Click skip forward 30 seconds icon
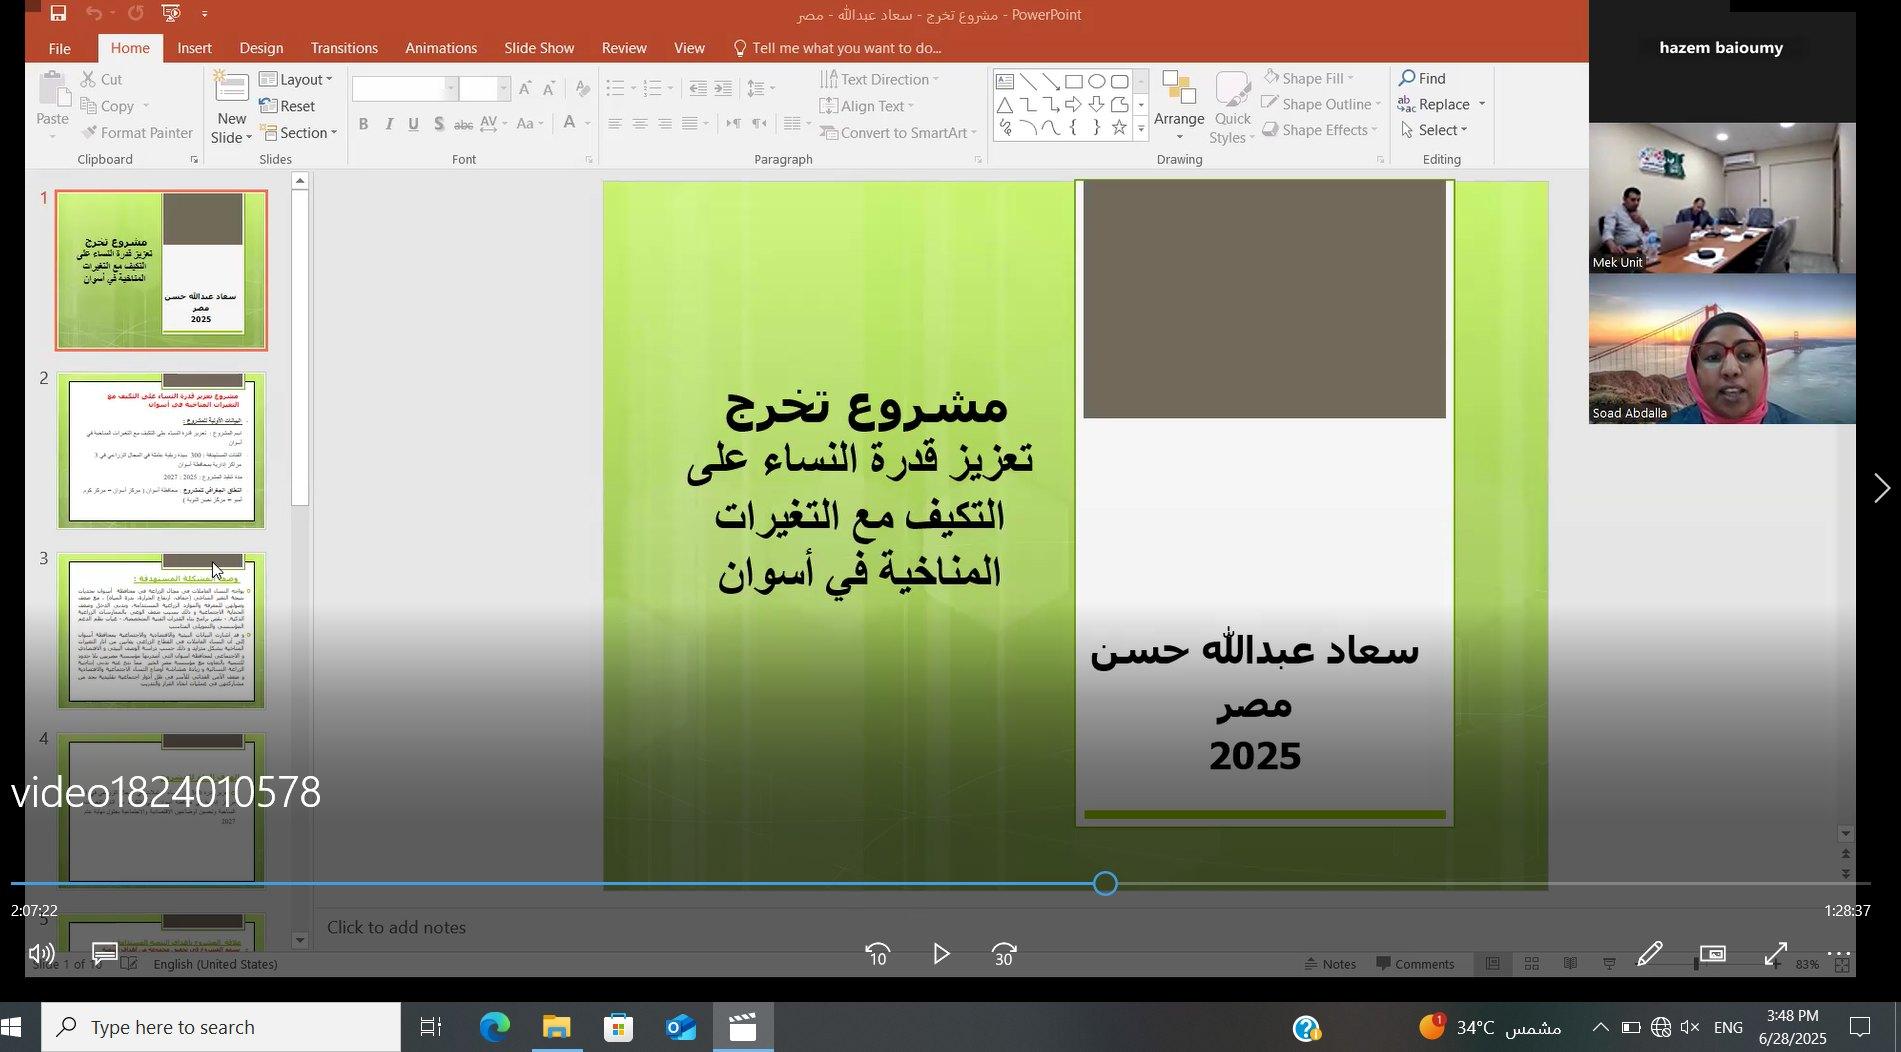Screen dimensions: 1901x1052 click(x=1004, y=955)
